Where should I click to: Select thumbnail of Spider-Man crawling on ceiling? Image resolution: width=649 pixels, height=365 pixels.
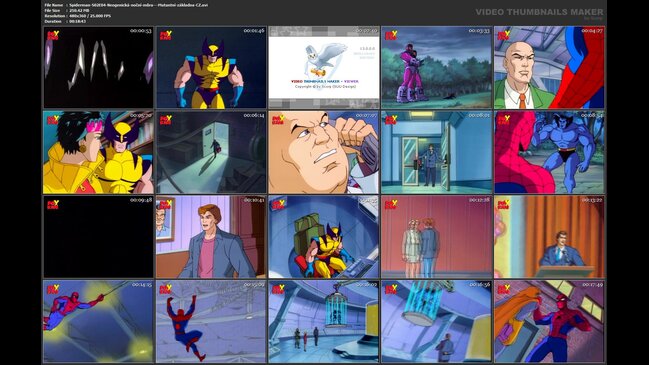[211, 322]
